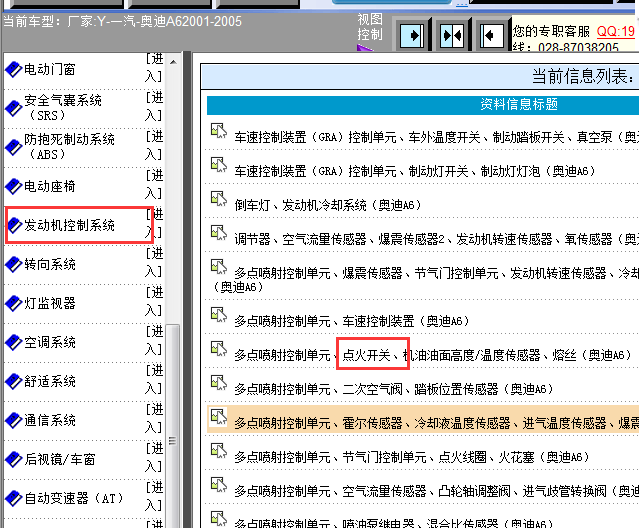
Task: Click book icon beside 电动座椅
Action: tap(13, 186)
